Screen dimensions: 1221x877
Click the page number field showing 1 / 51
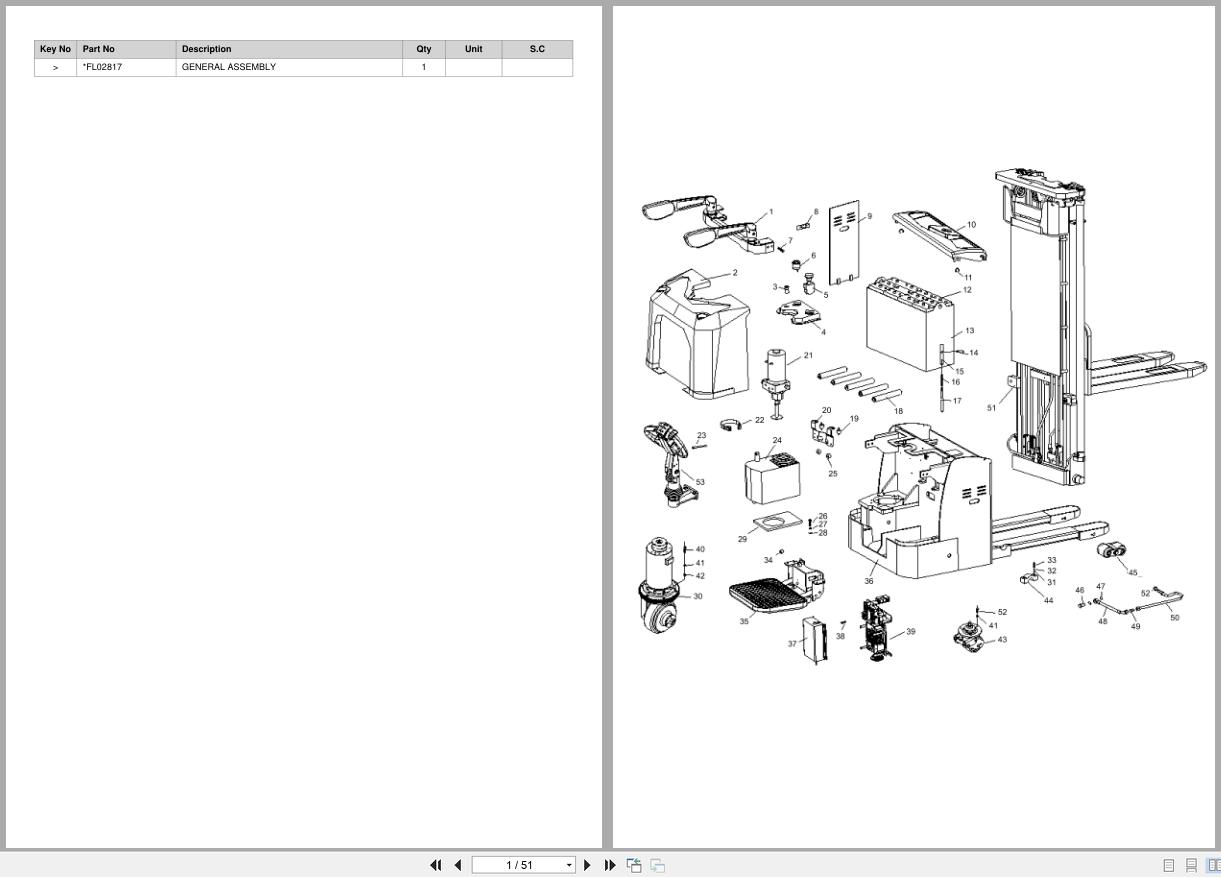click(518, 865)
